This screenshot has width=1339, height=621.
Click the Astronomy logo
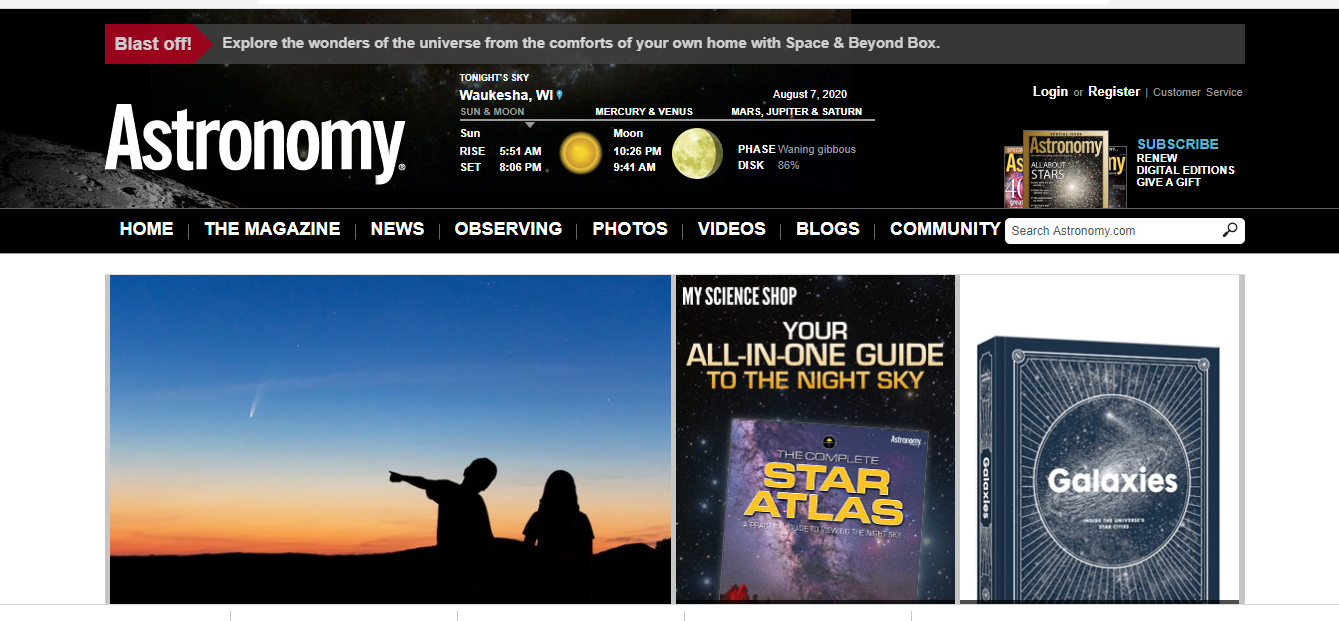(255, 143)
